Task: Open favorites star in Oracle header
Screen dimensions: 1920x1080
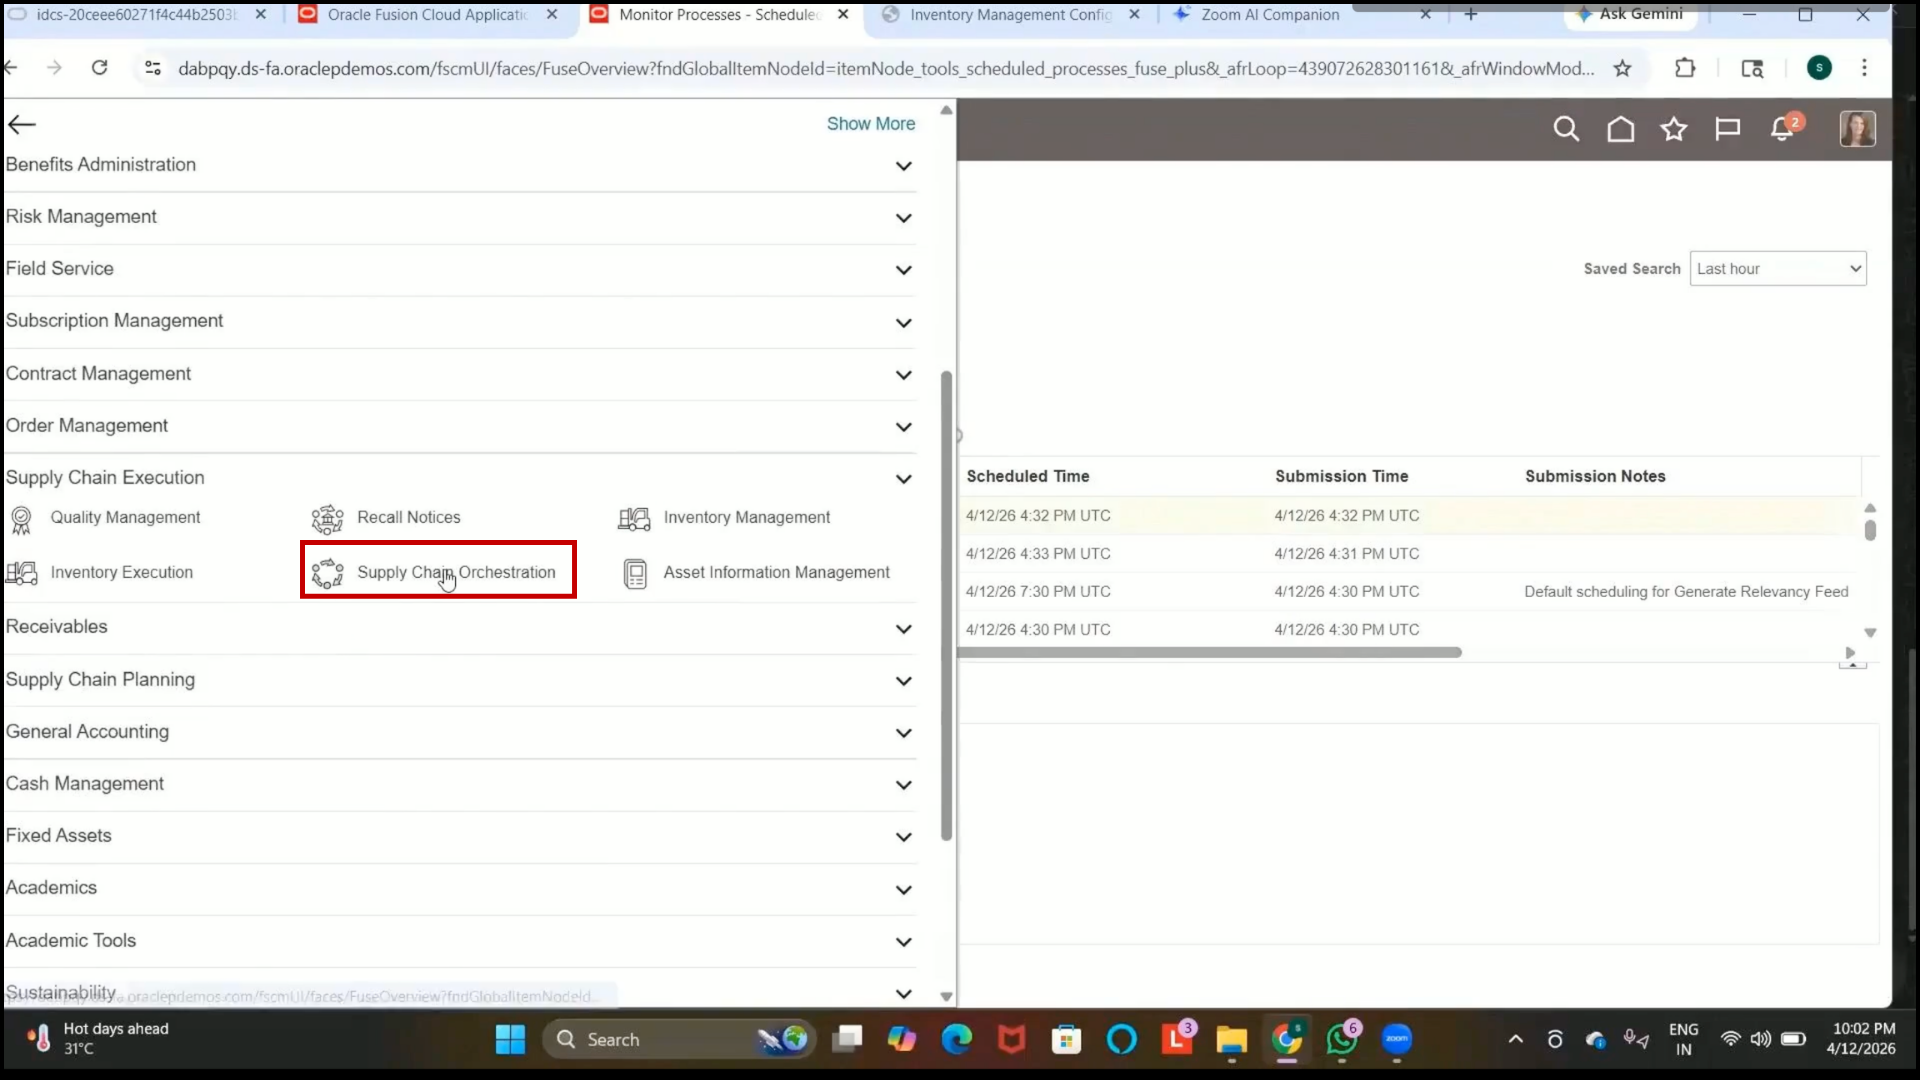Action: (x=1674, y=129)
